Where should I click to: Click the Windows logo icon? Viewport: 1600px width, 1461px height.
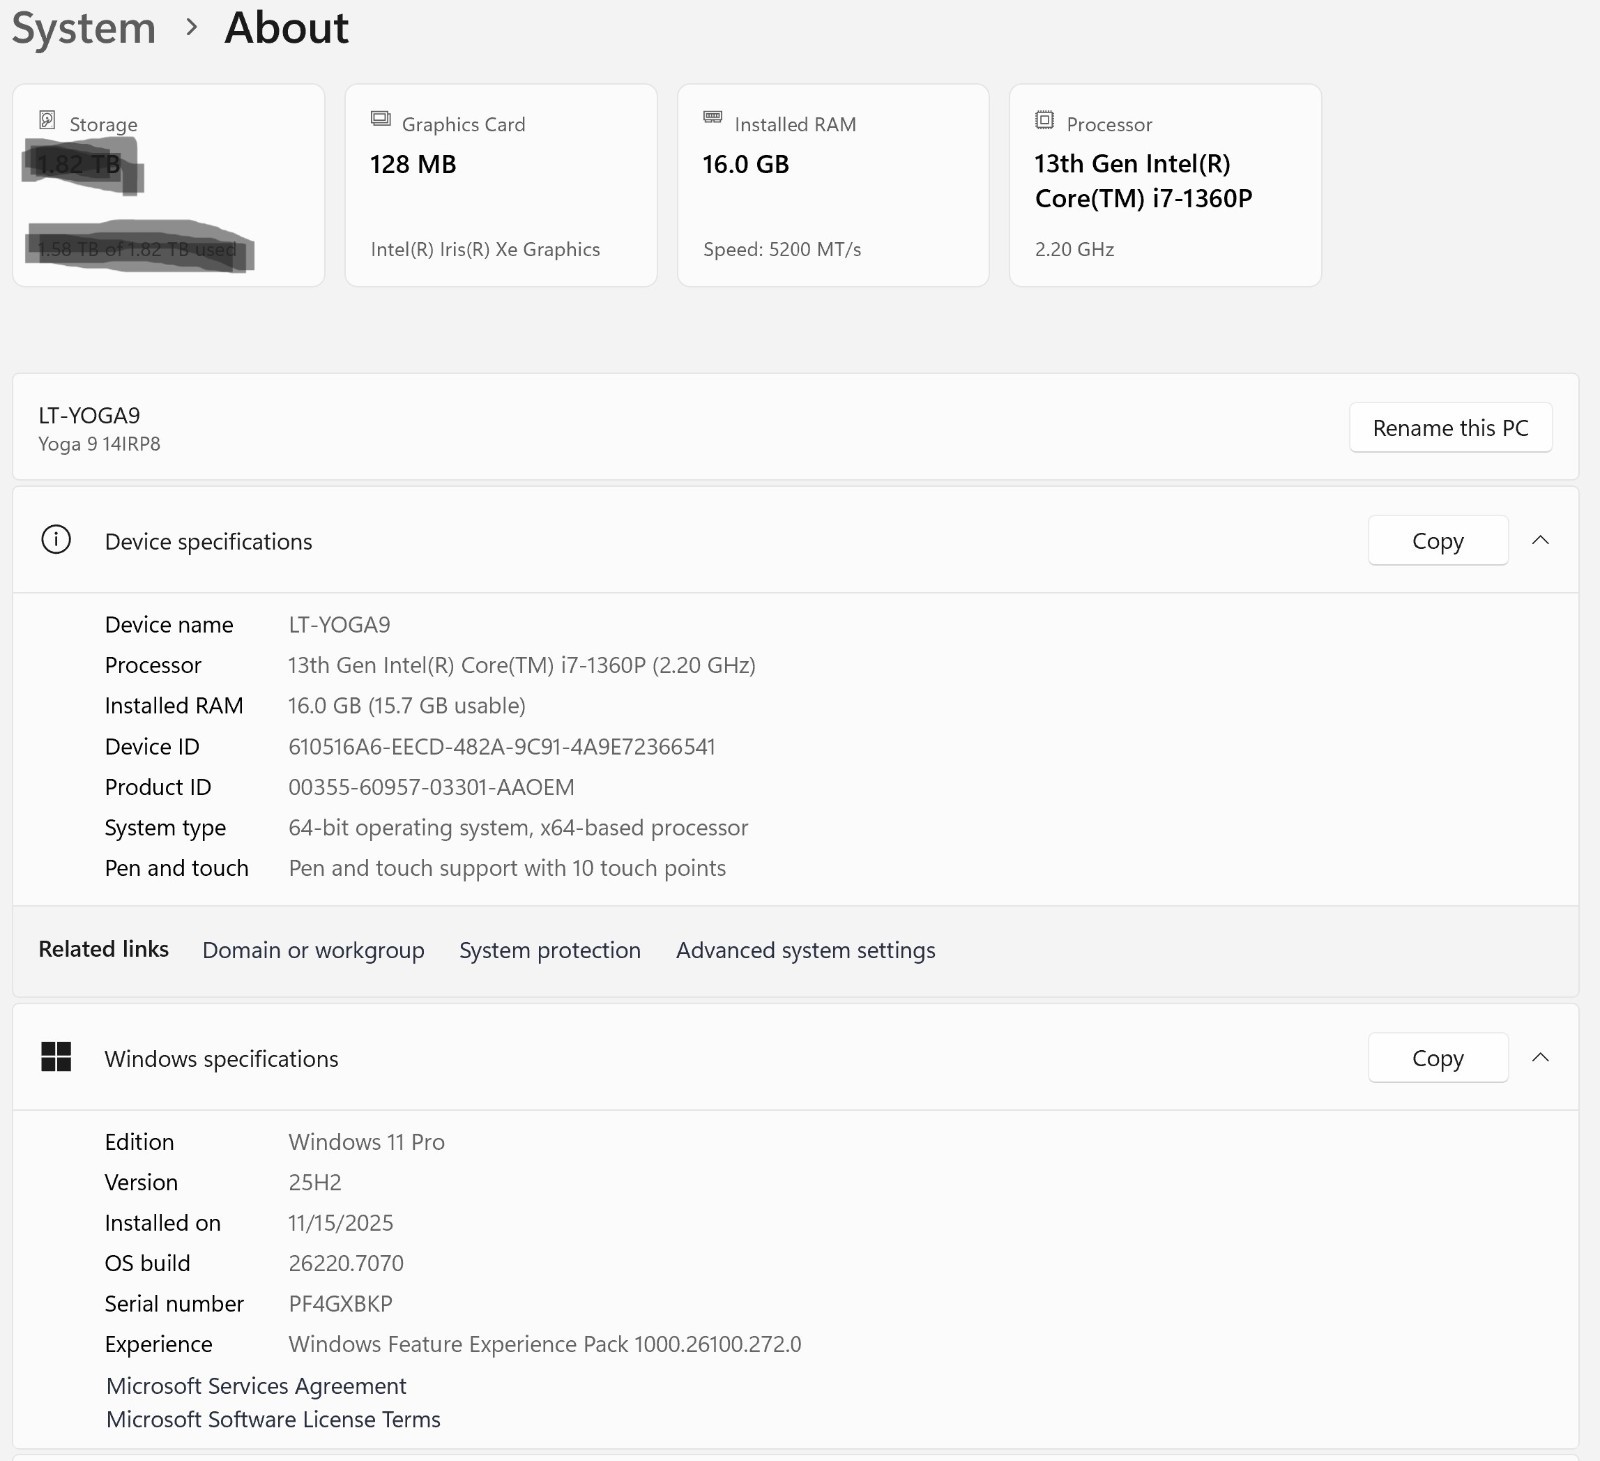56,1057
